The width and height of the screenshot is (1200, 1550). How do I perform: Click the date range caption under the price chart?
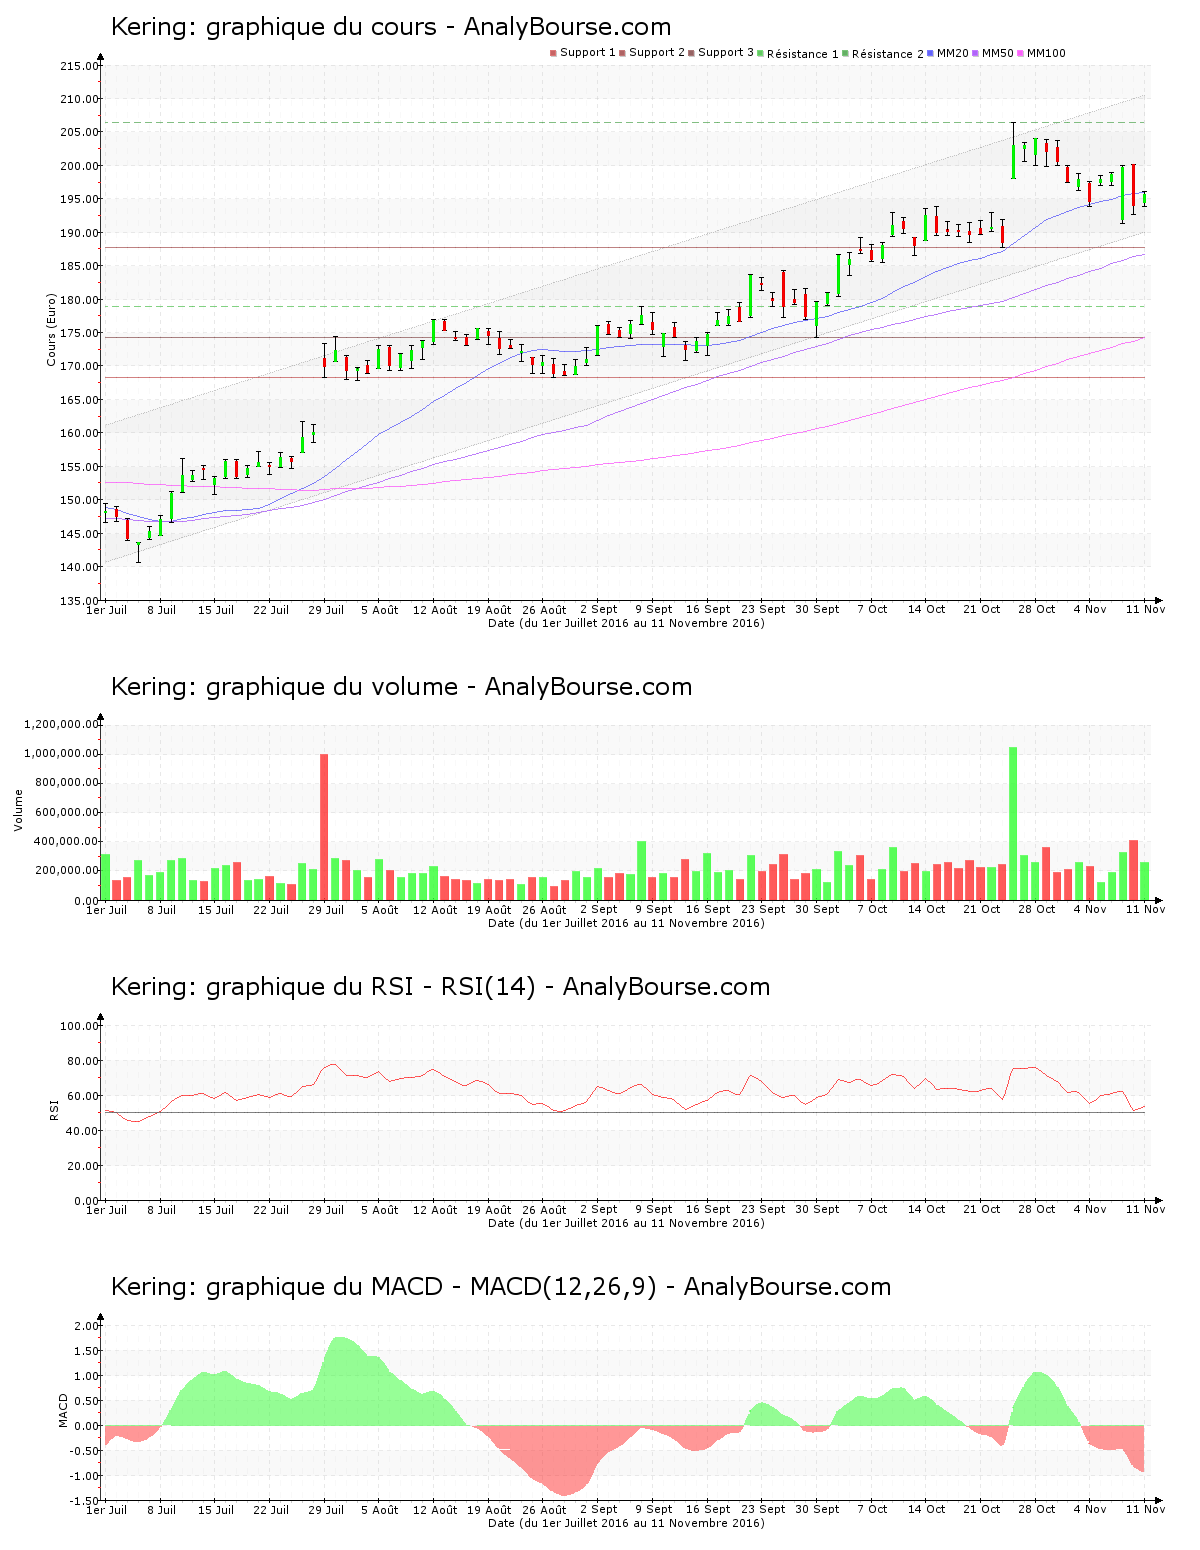click(x=626, y=623)
